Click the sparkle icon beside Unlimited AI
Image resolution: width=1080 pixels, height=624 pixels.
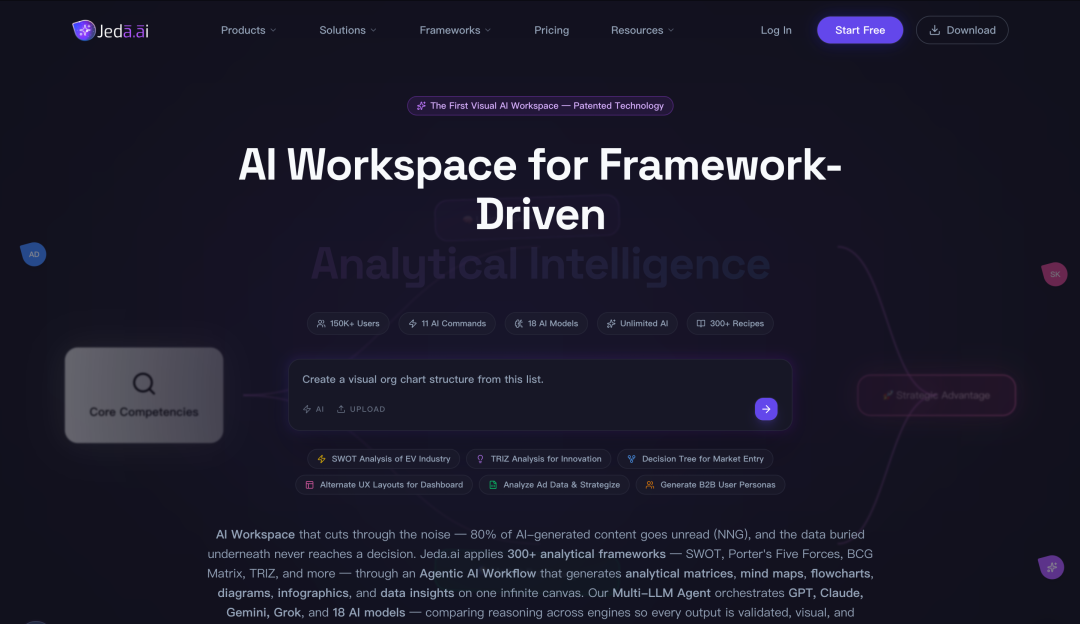tap(611, 324)
